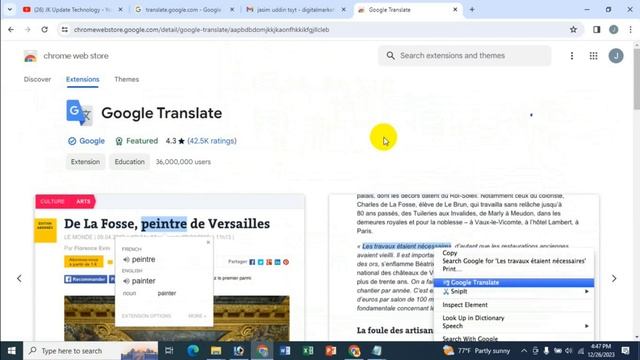The image size is (640, 360).
Task: Open the Google apps grid
Action: tap(593, 56)
